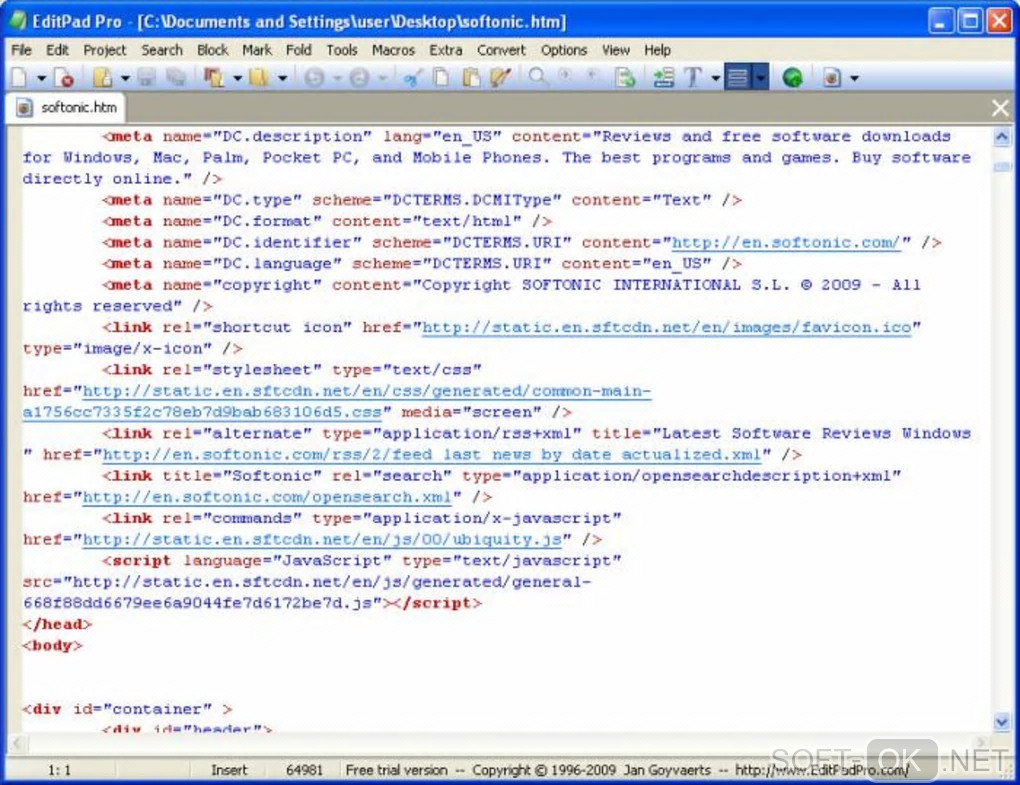Open the Options menu

pos(564,50)
